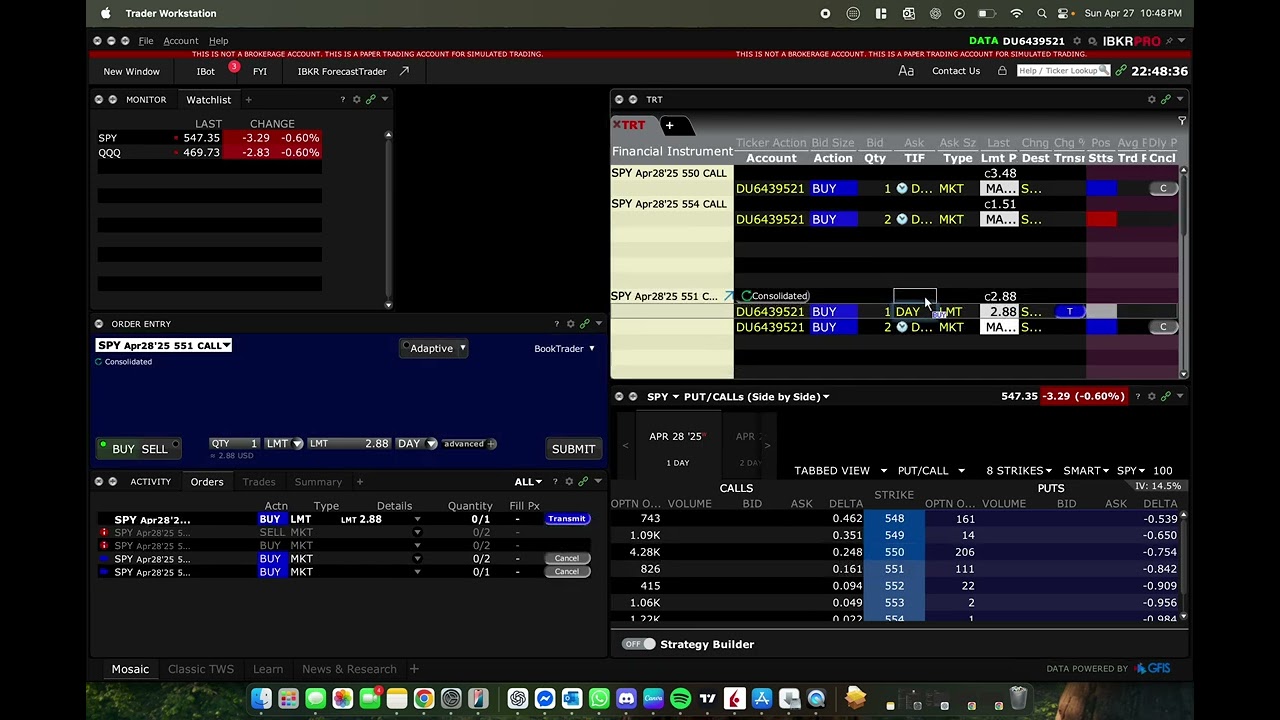Toggle the Strategy Builder switch
This screenshot has width=1280, height=720.
coord(639,644)
